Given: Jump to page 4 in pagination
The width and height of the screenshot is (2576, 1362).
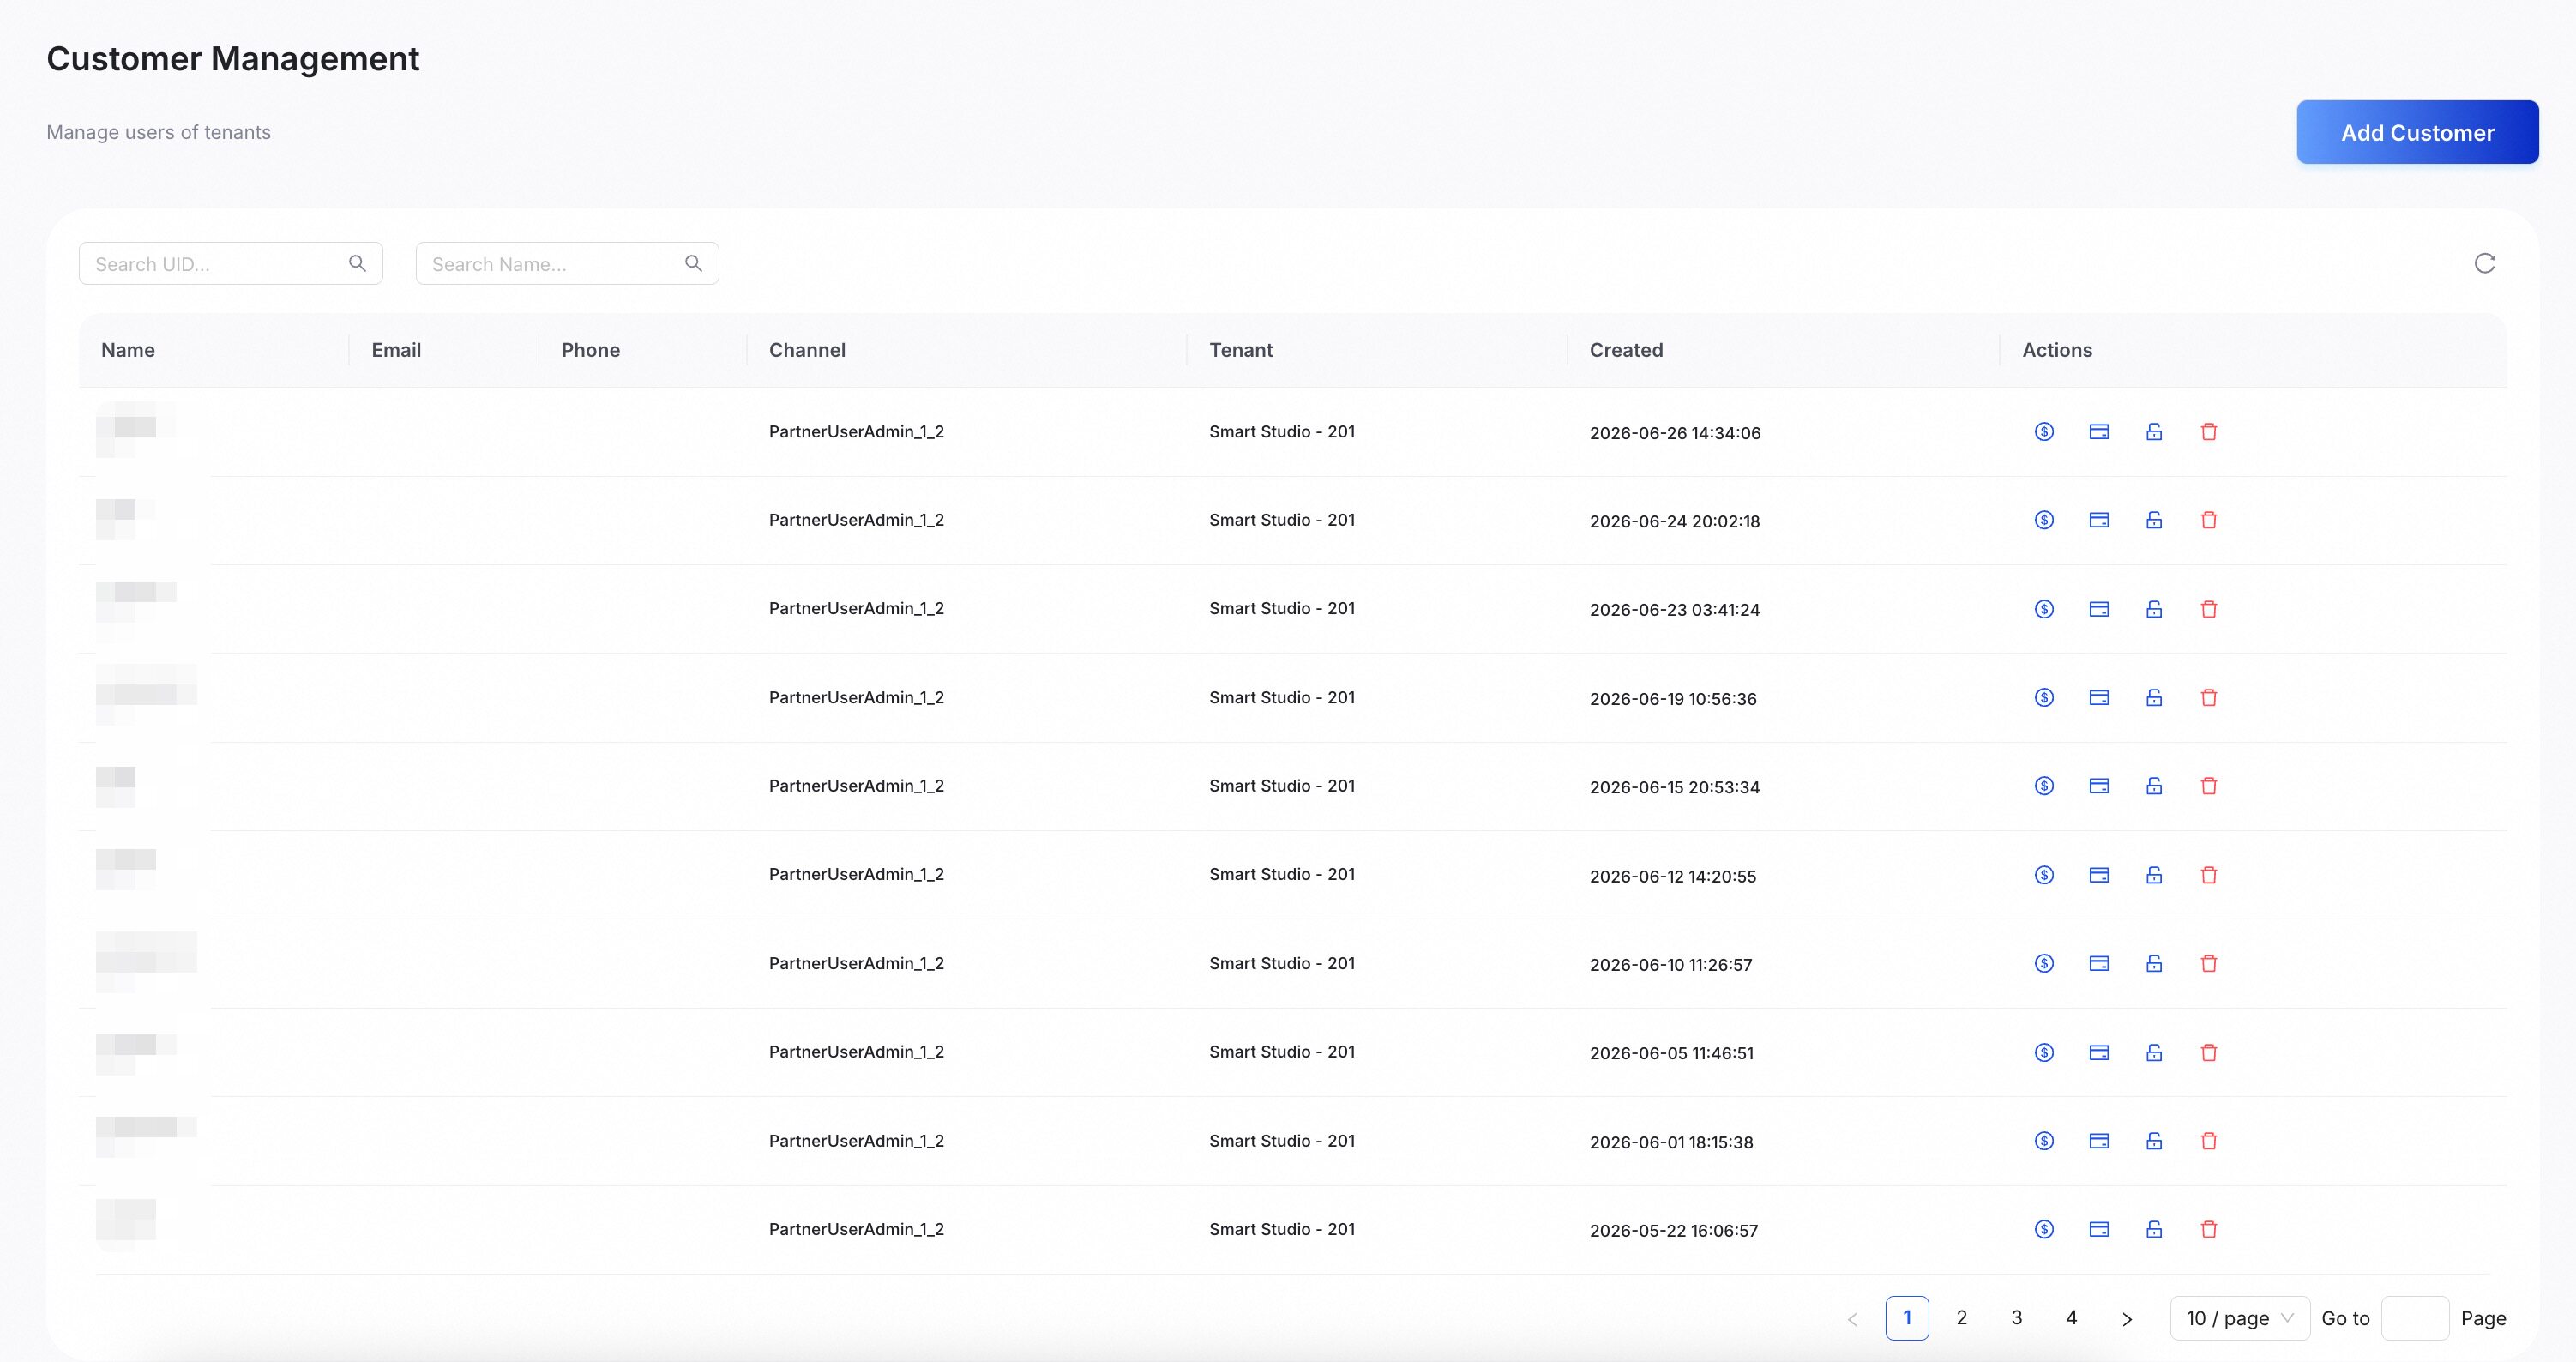Looking at the screenshot, I should click(2072, 1318).
